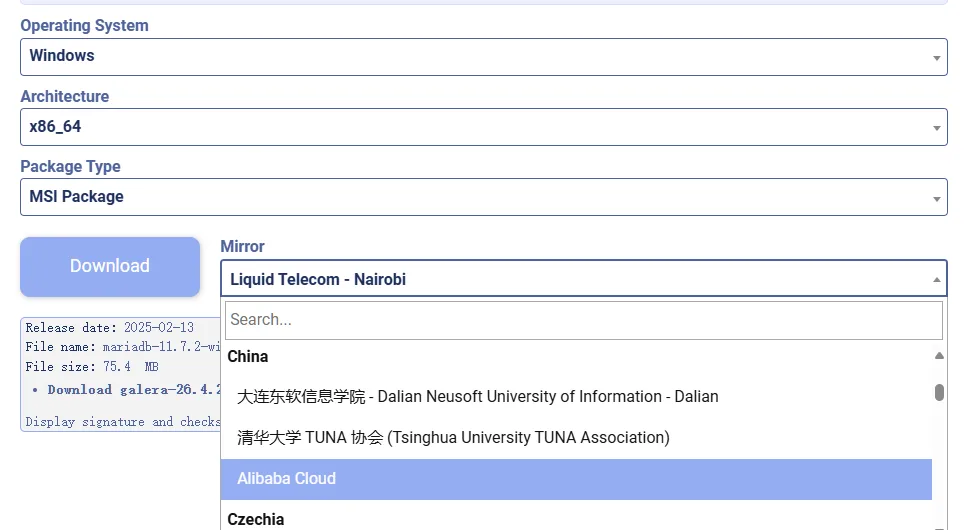Click the Architecture label
Screen dimensions: 975x530
pos(65,96)
